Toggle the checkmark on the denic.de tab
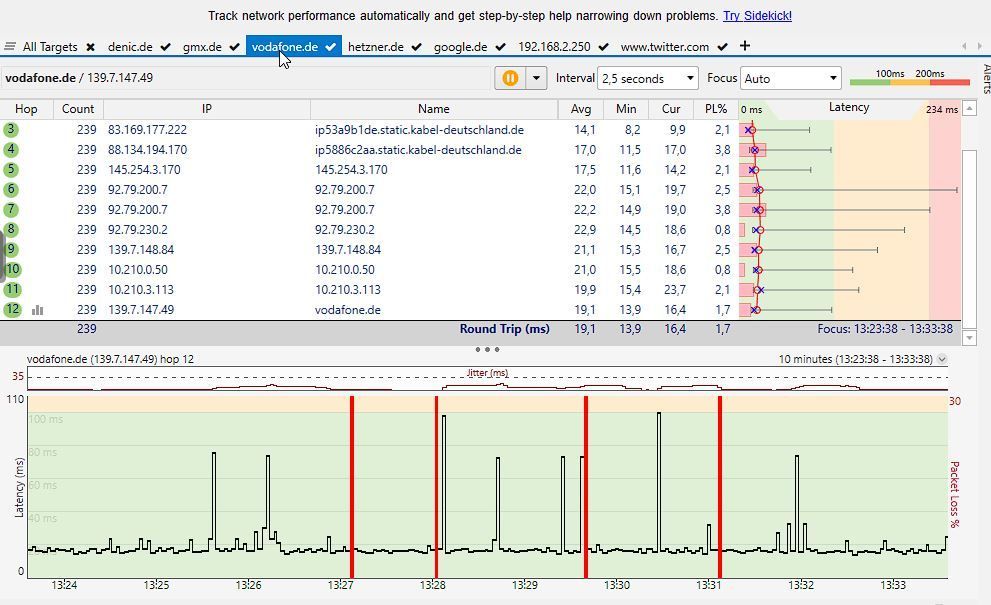This screenshot has width=991, height=605. coord(165,47)
